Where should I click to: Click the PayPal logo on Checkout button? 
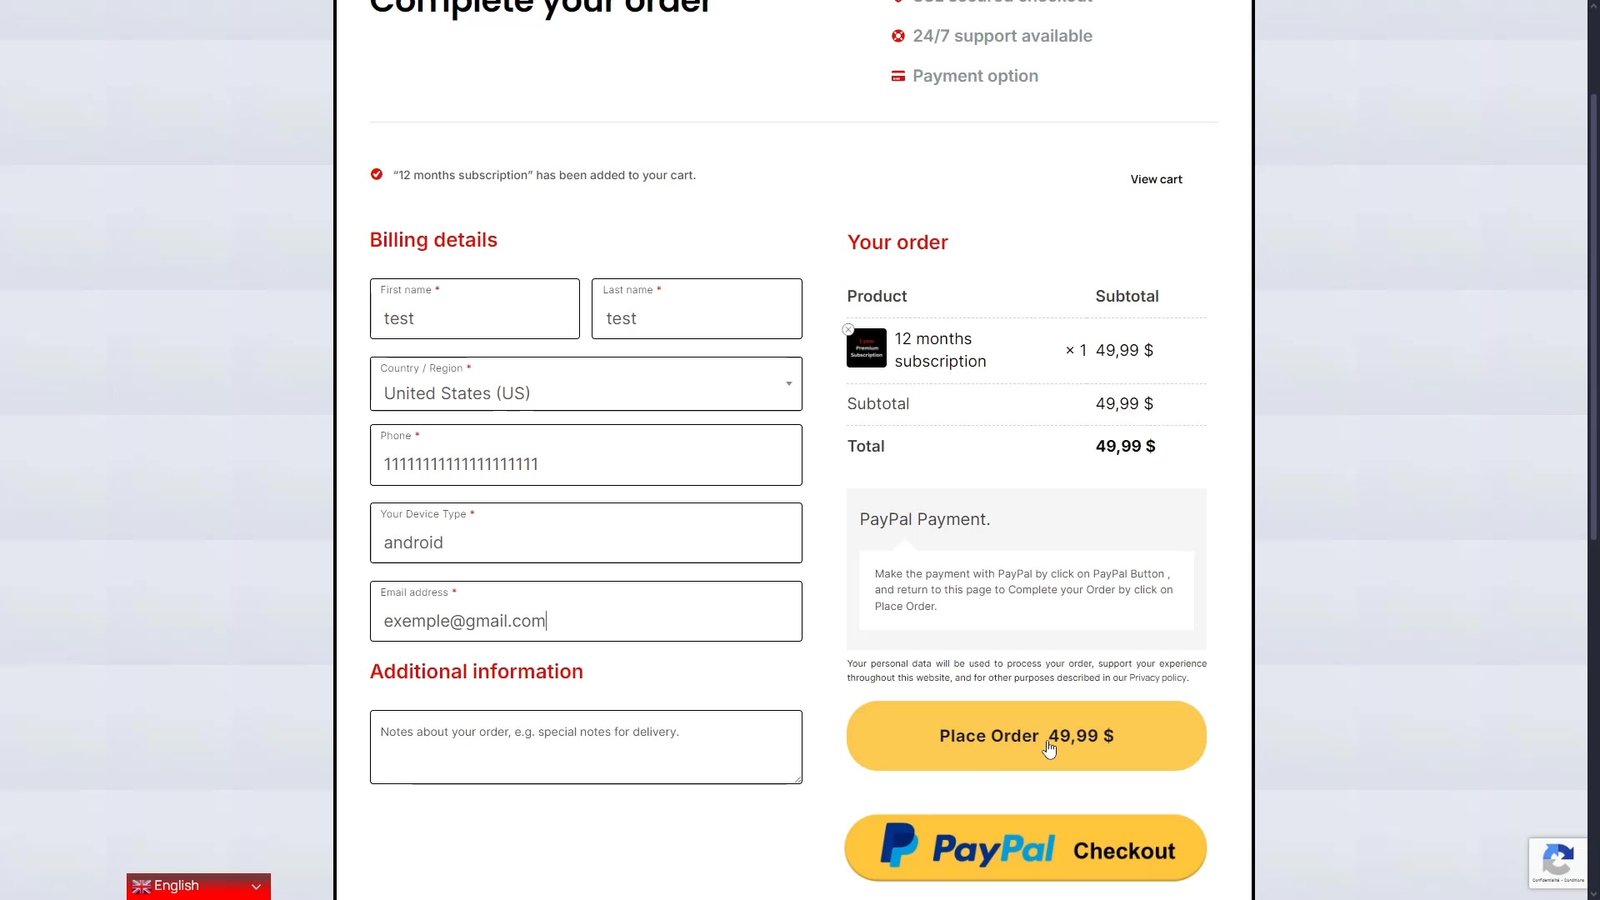[967, 848]
